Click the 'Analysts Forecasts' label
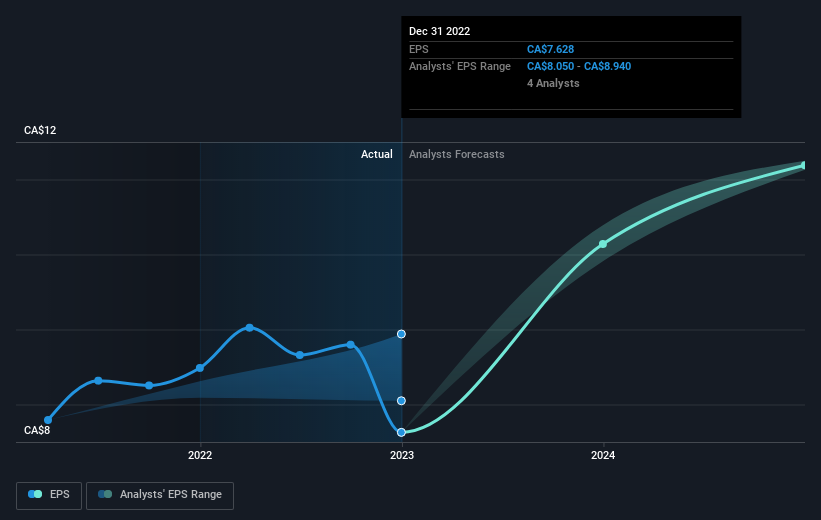The width and height of the screenshot is (821, 520). (x=457, y=154)
